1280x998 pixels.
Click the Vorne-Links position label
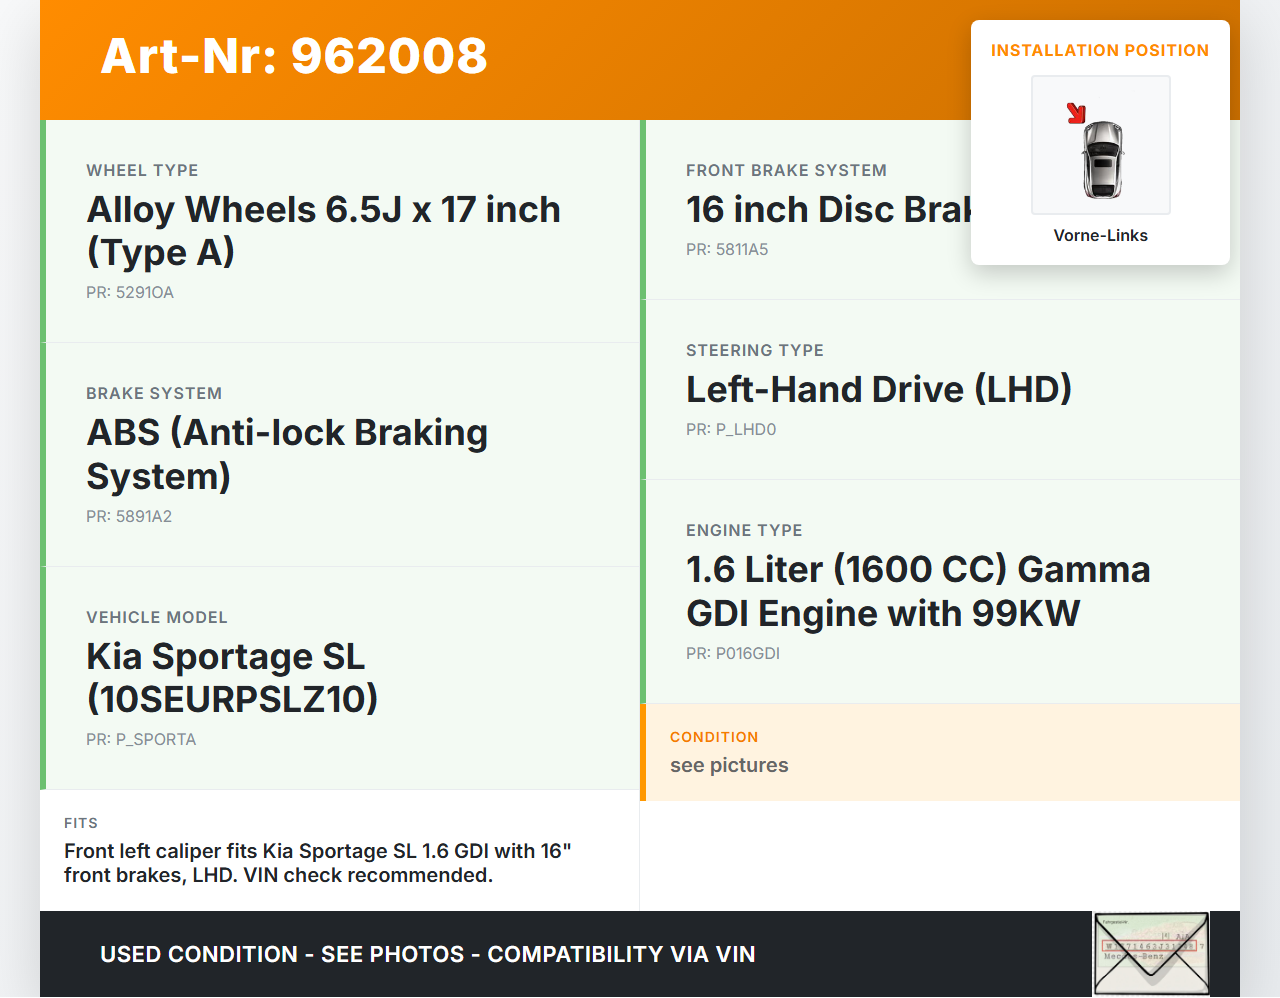(1100, 235)
